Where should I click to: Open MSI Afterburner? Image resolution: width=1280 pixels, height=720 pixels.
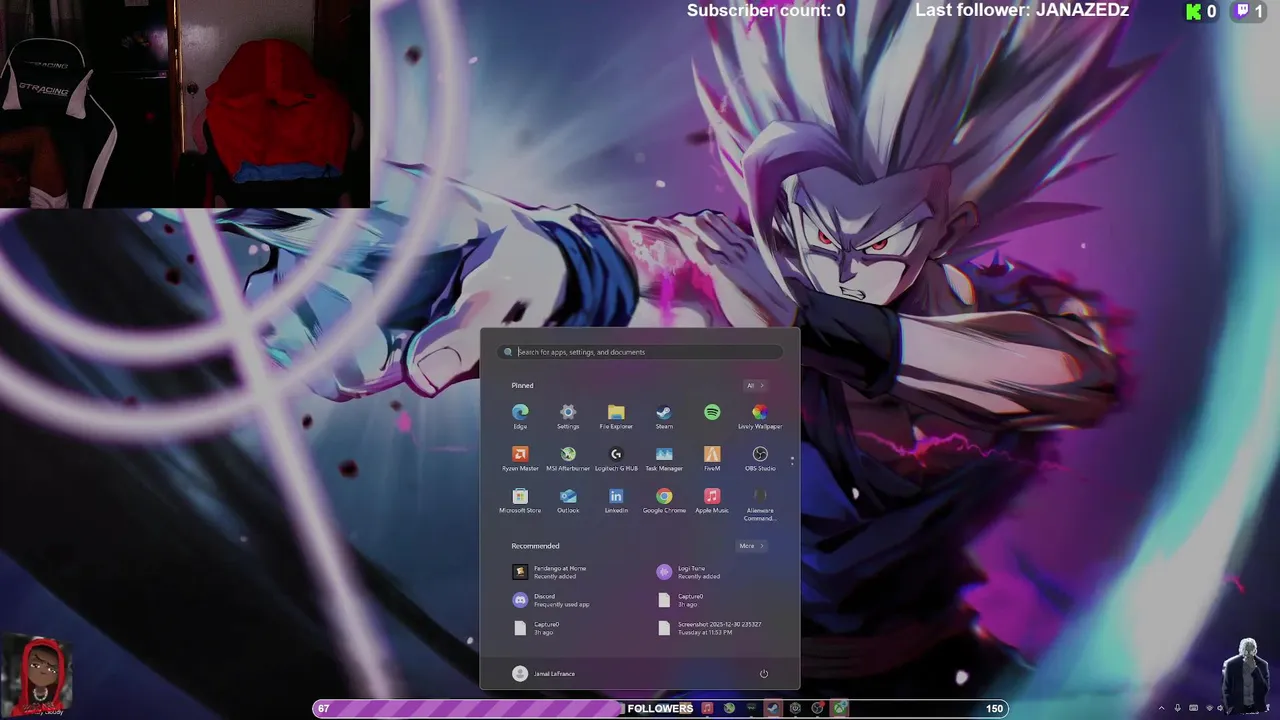568,458
